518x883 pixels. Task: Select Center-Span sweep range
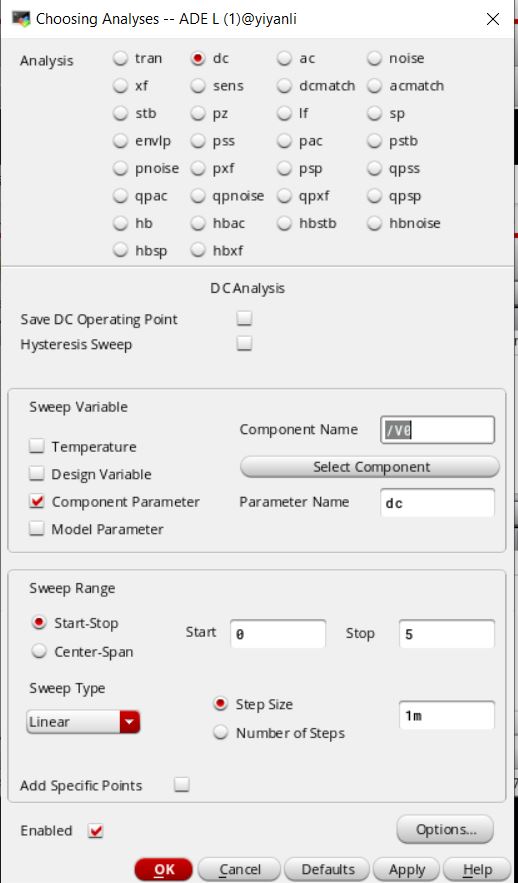point(39,652)
